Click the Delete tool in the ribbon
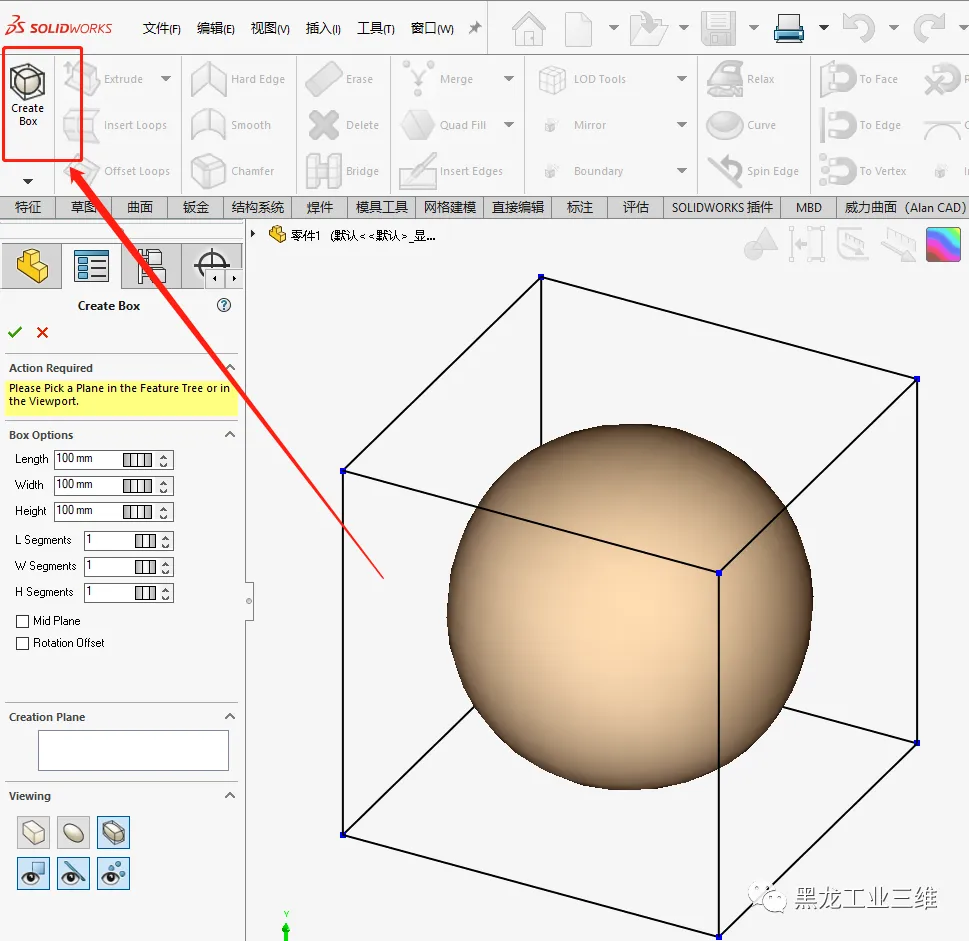The height and width of the screenshot is (941, 969). (342, 125)
